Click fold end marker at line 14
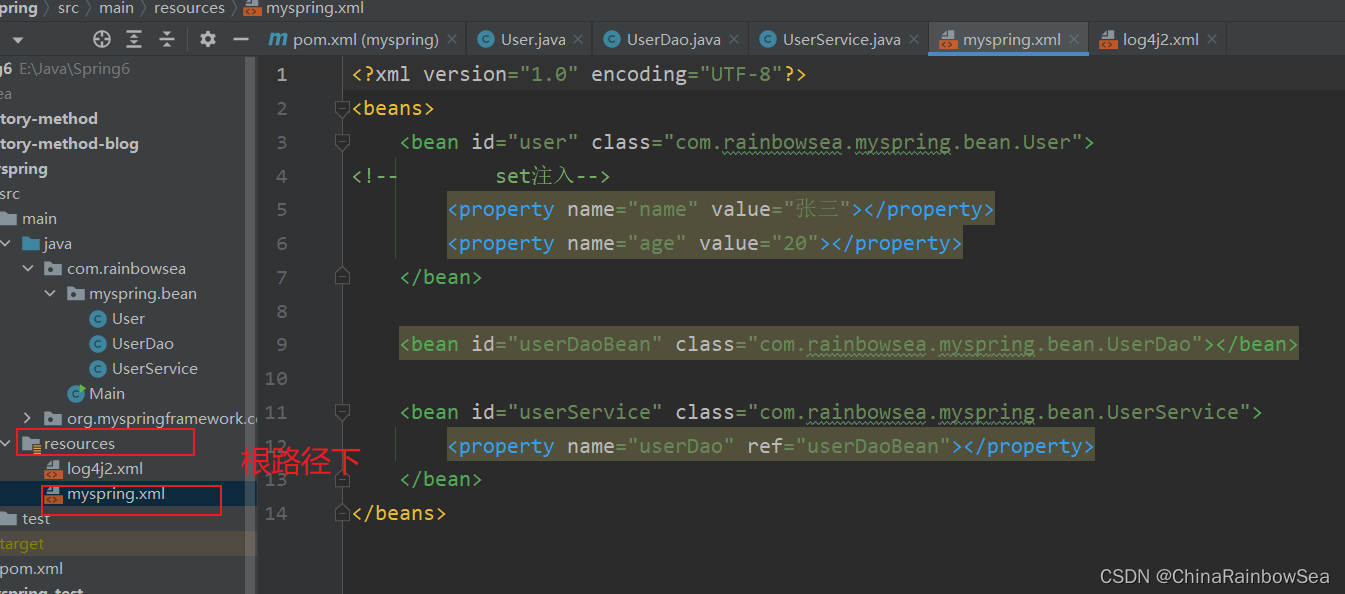 [343, 513]
